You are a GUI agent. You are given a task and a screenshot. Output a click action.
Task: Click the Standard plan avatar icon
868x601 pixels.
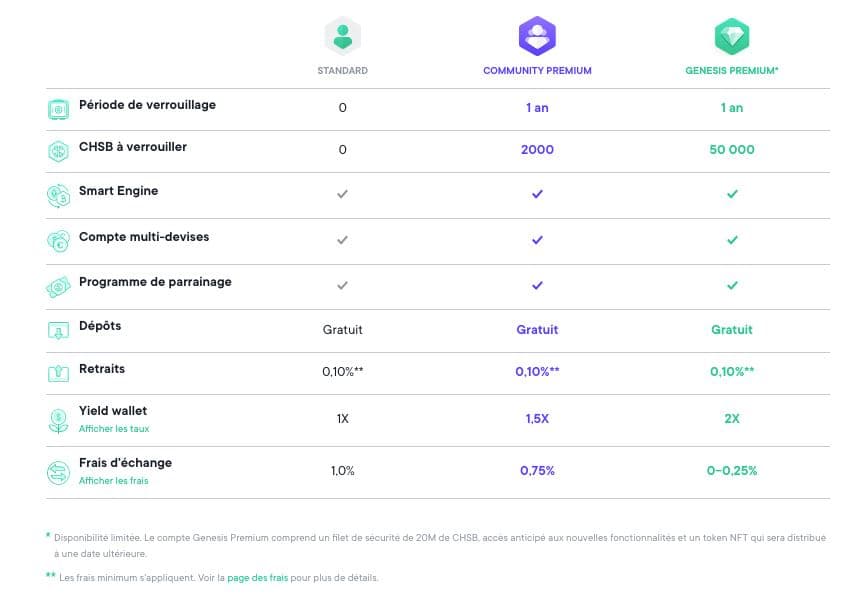click(343, 36)
